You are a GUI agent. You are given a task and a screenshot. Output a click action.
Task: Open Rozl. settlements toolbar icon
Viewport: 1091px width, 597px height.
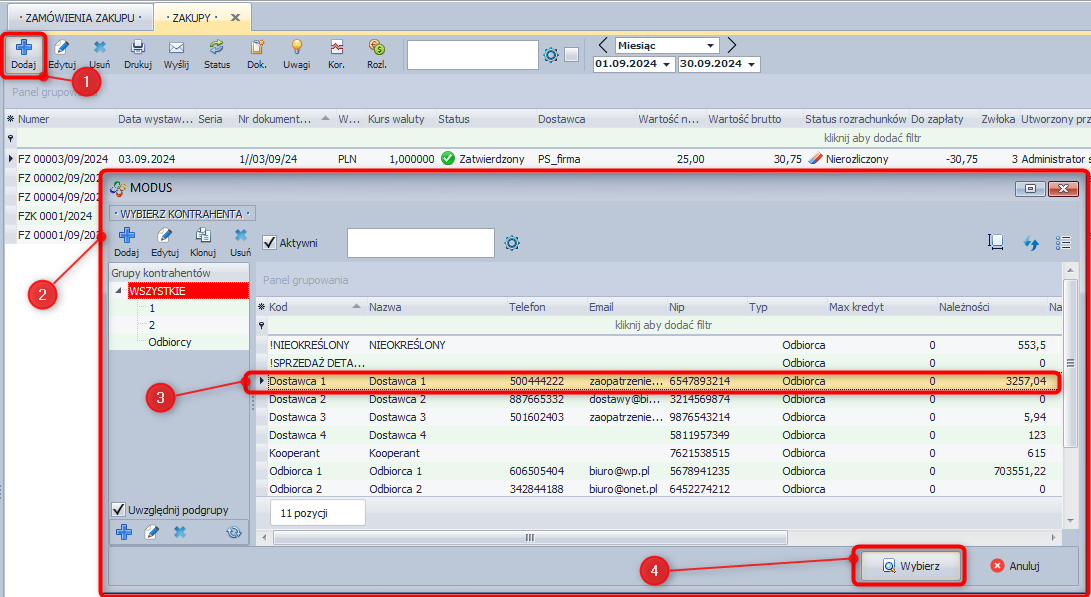376,54
